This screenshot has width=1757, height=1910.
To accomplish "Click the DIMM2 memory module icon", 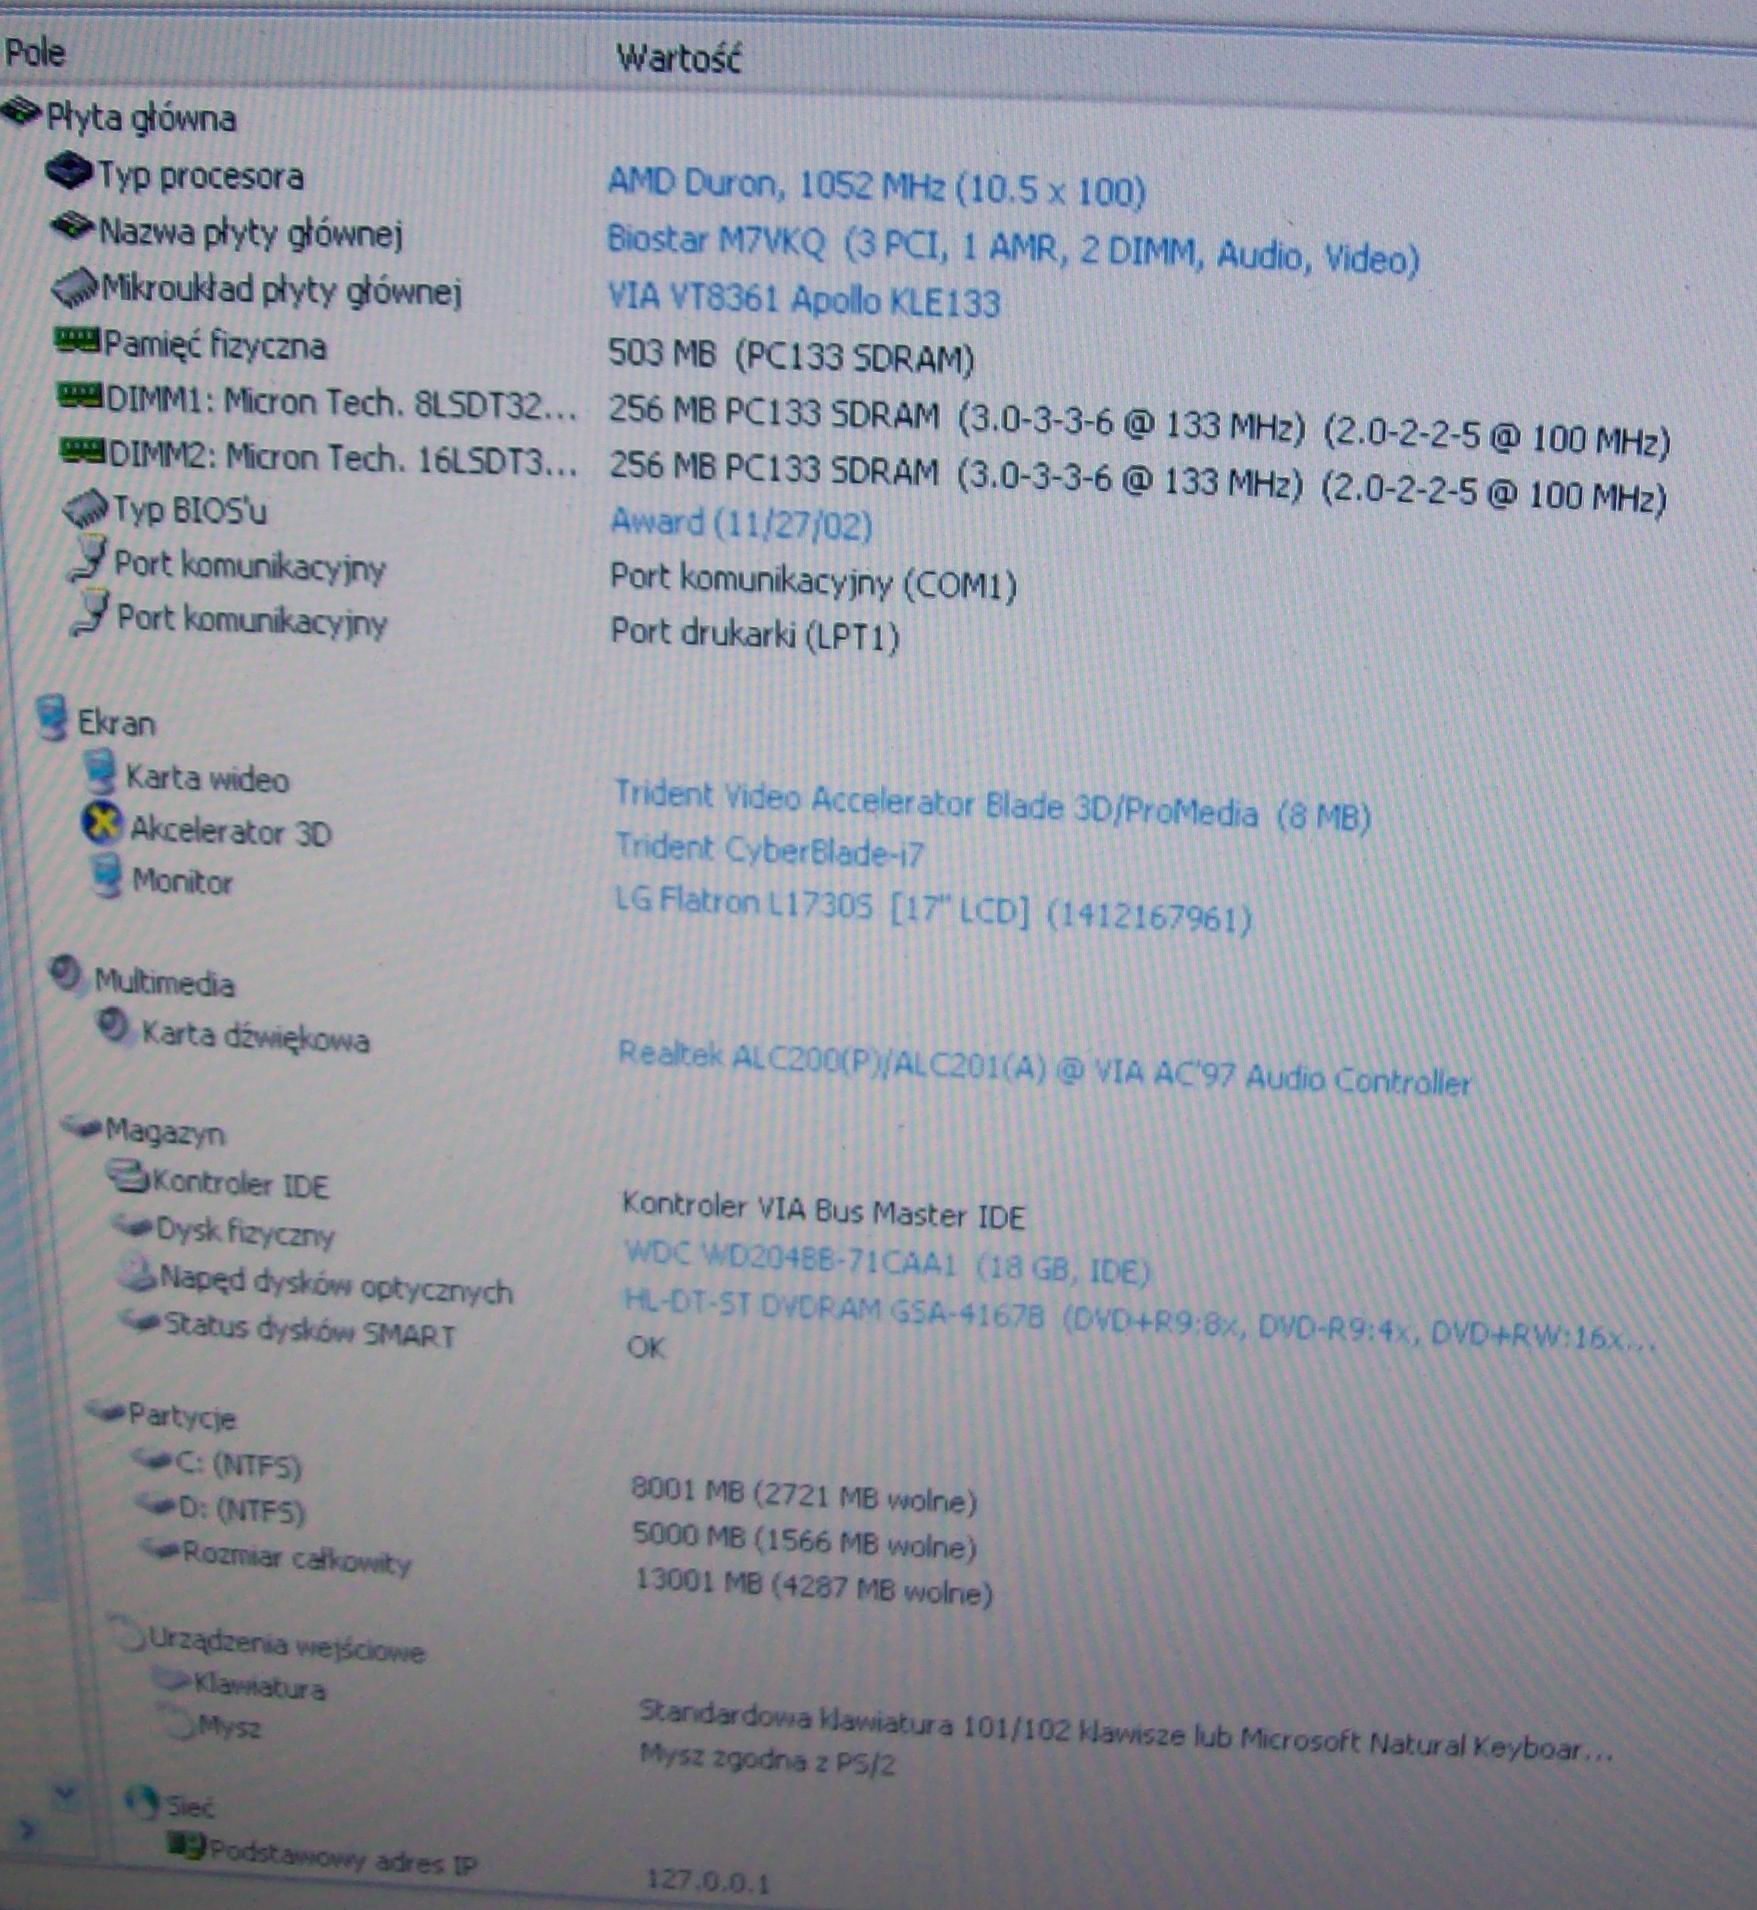I will point(82,451).
